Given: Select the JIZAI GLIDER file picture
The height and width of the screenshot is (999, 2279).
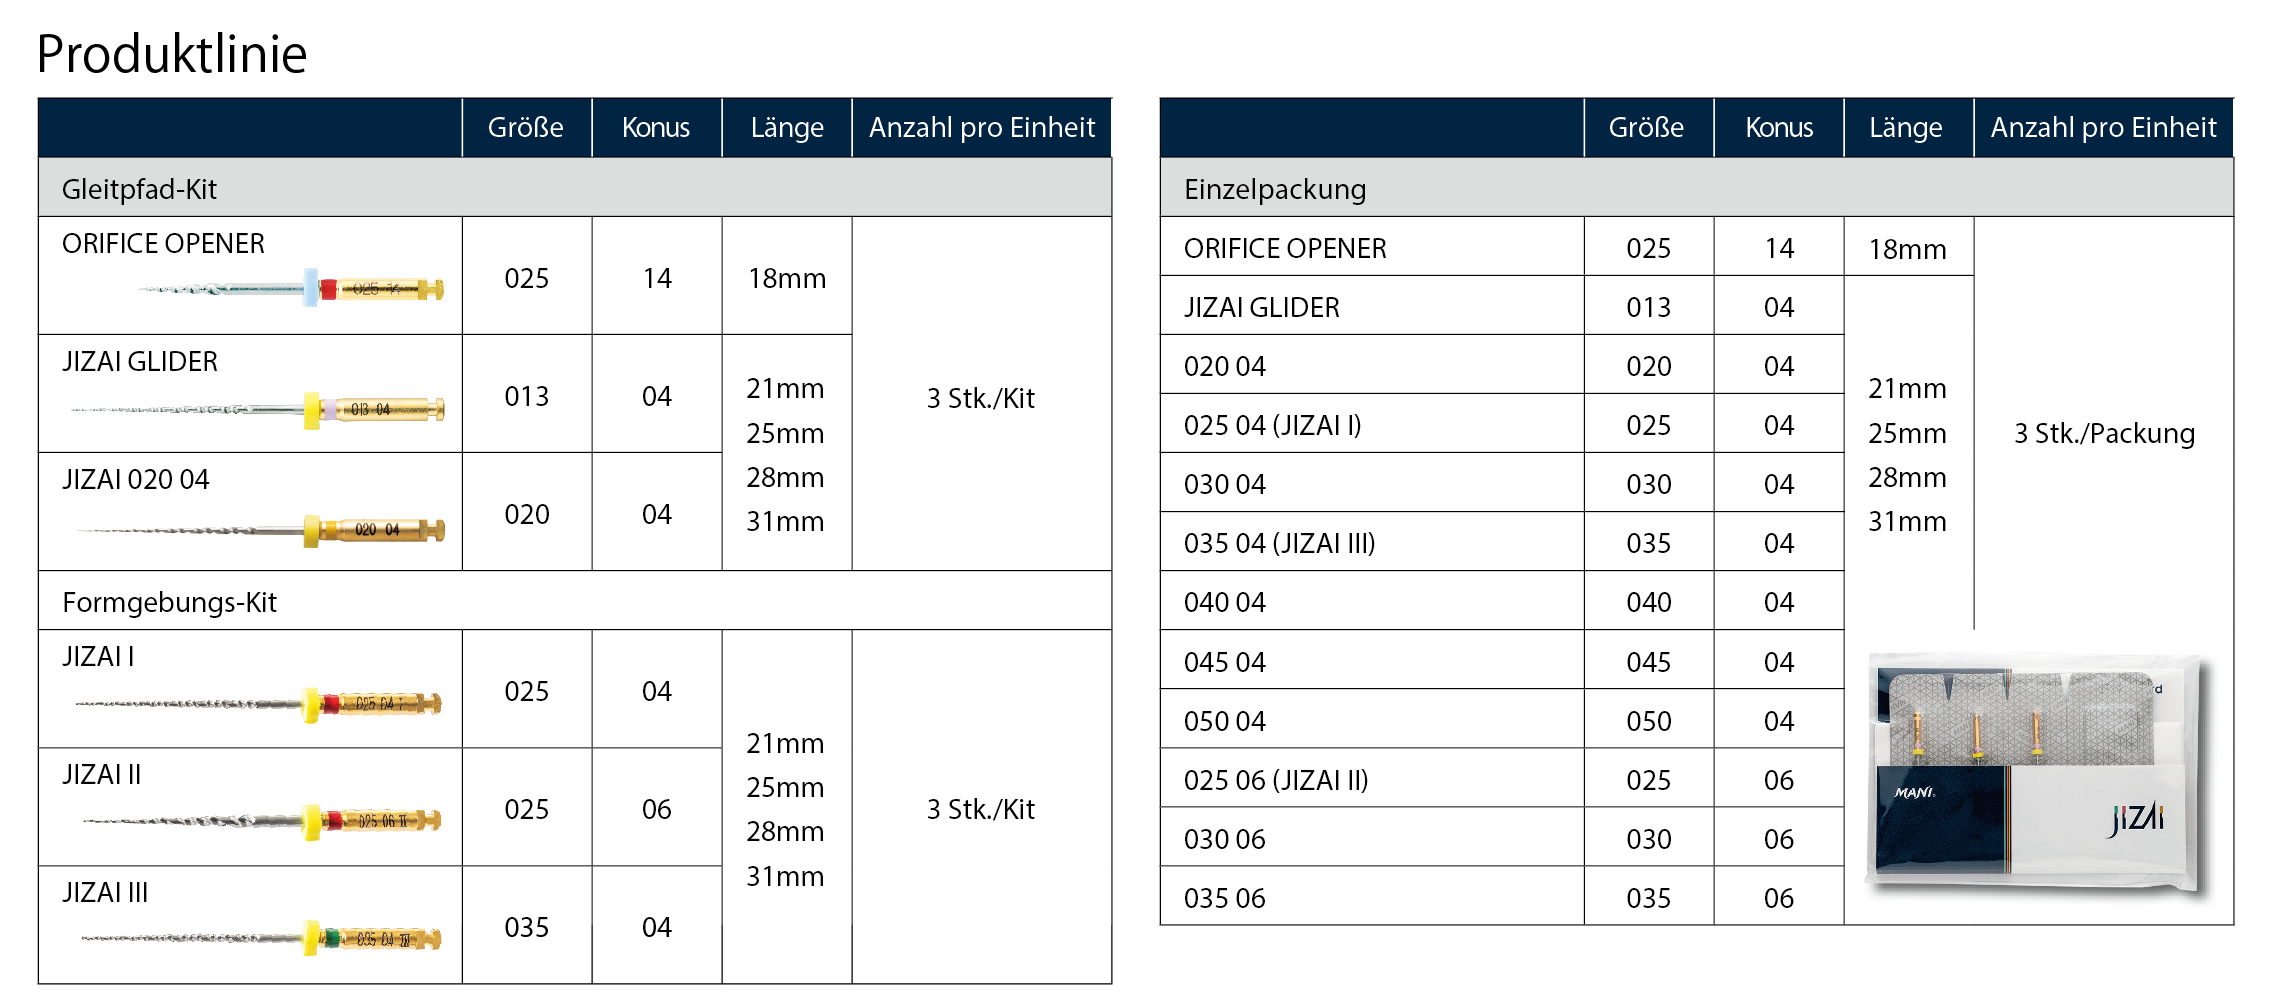Looking at the screenshot, I should point(260,409).
